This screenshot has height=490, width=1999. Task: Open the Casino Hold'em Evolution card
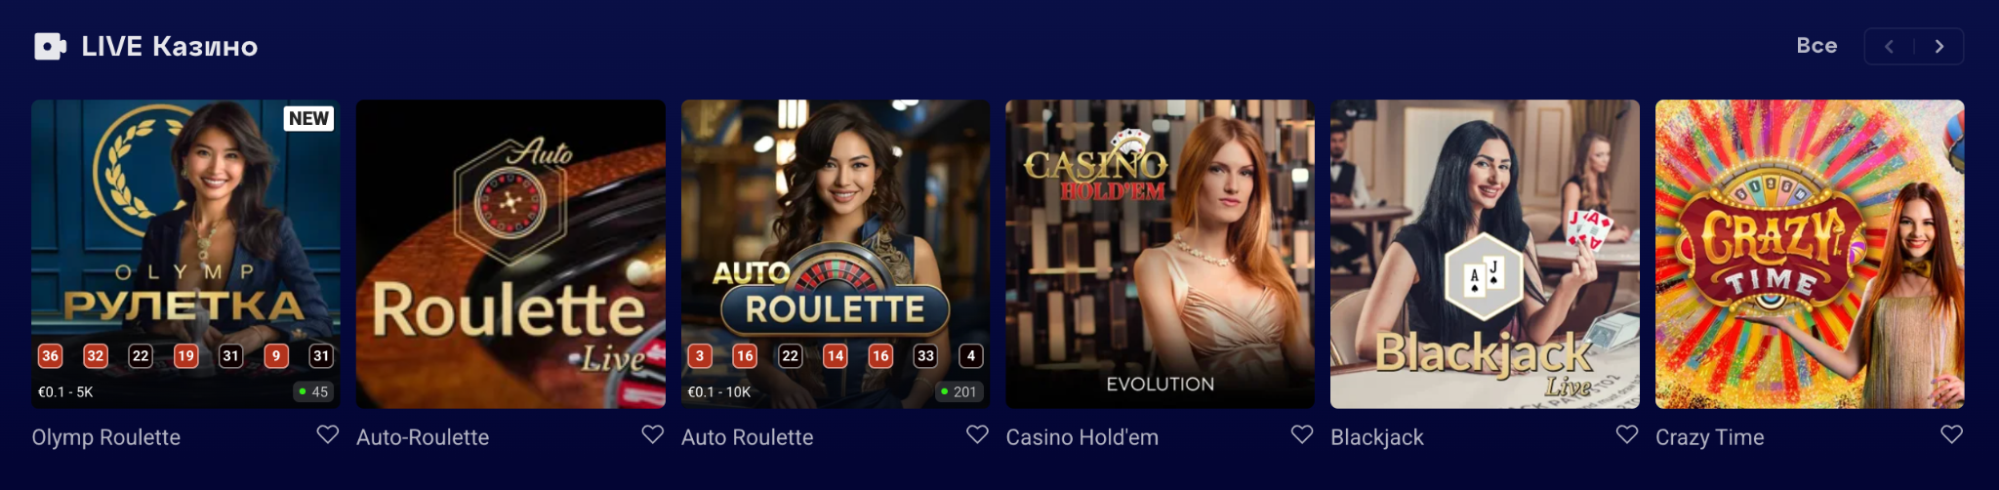(1160, 254)
